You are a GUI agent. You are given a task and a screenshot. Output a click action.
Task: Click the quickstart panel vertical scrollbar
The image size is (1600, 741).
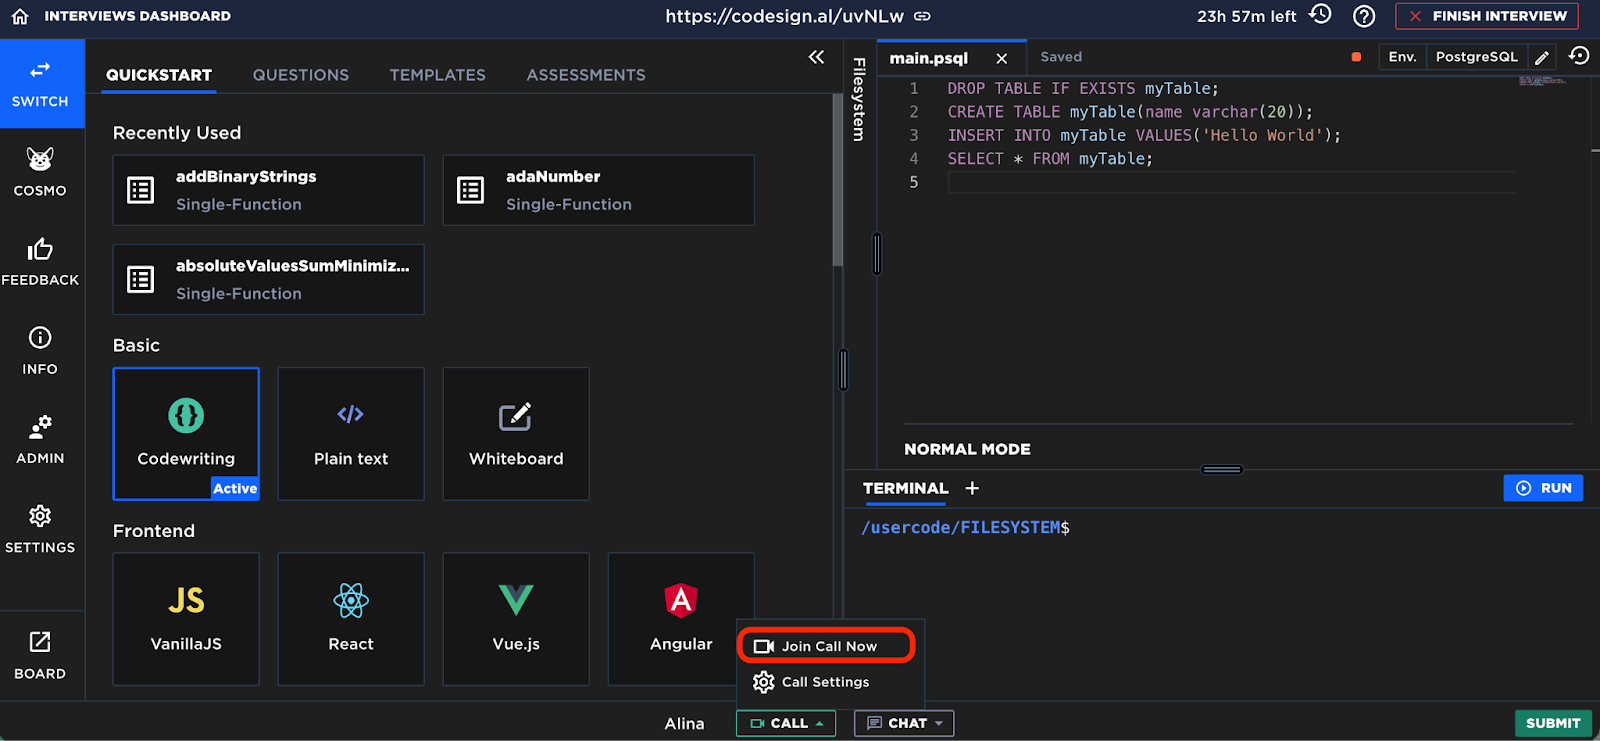click(838, 180)
